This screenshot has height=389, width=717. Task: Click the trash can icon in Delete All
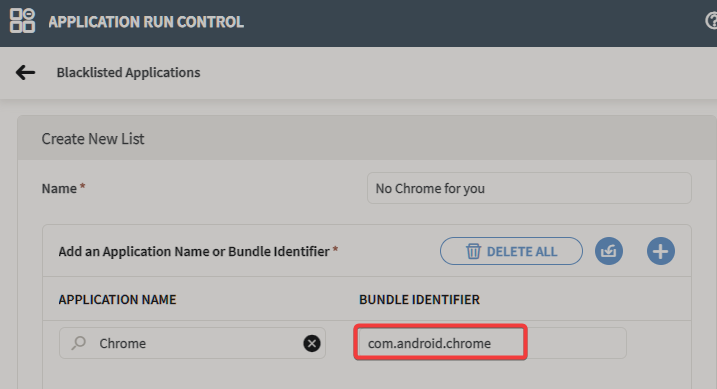[x=473, y=251]
